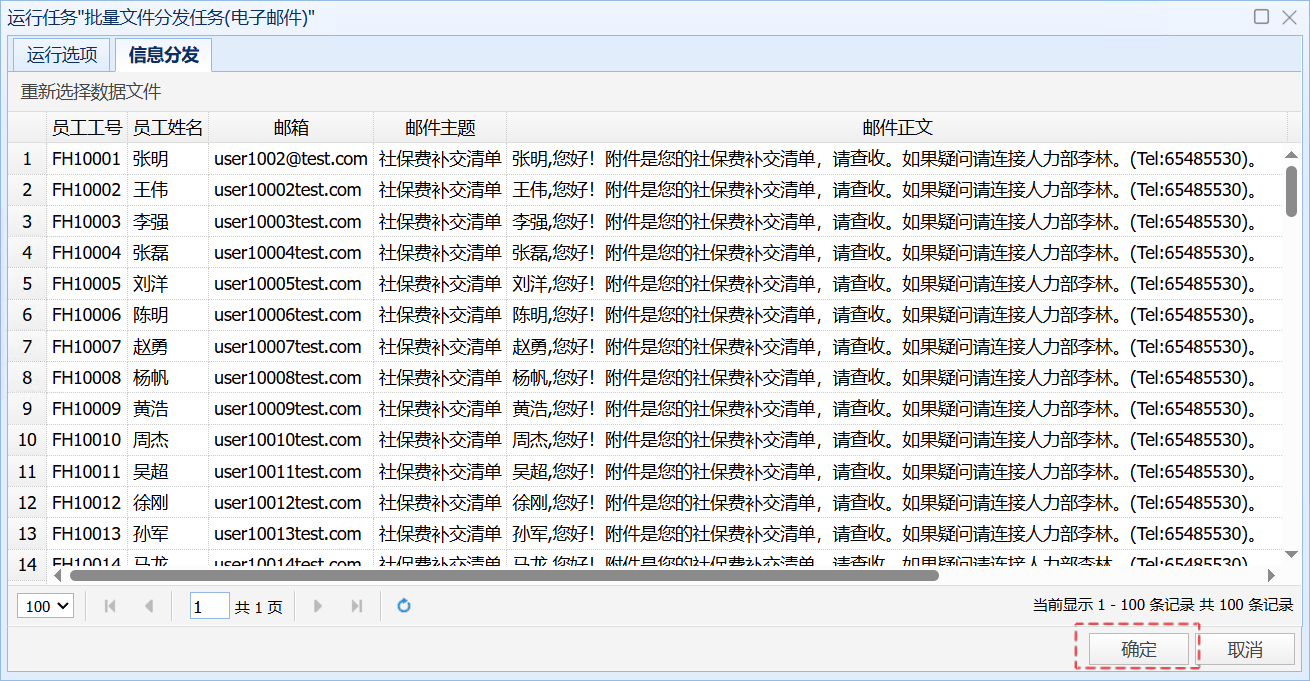
Task: Click inside the page number input box
Action: (209, 605)
